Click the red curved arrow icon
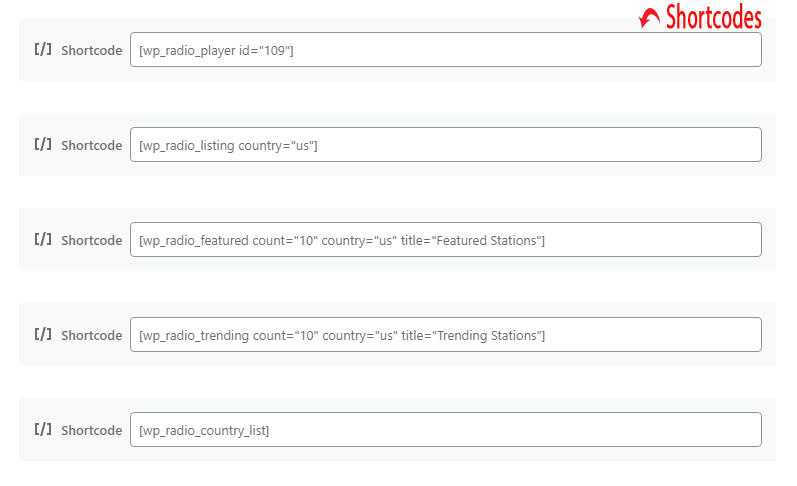This screenshot has height=486, width=797. tap(650, 18)
